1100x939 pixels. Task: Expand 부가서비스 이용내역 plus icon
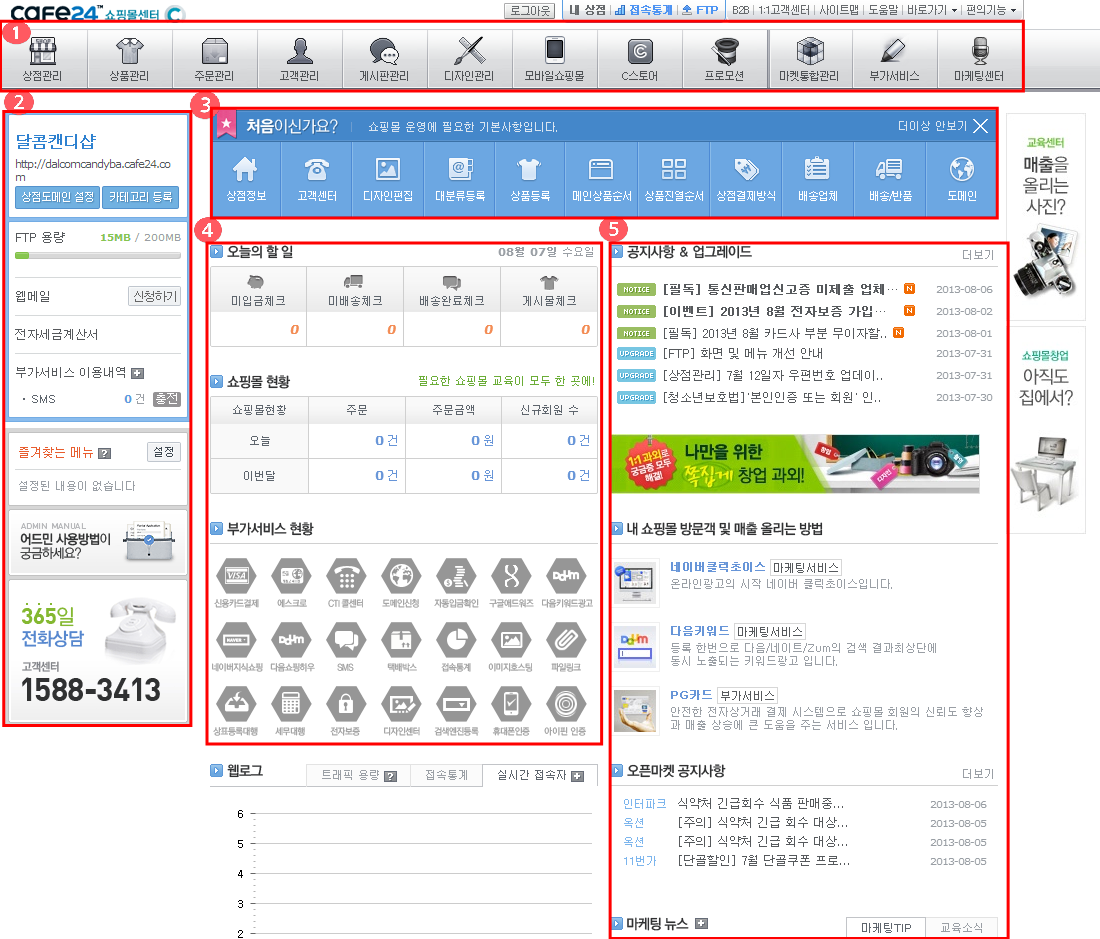tap(138, 373)
